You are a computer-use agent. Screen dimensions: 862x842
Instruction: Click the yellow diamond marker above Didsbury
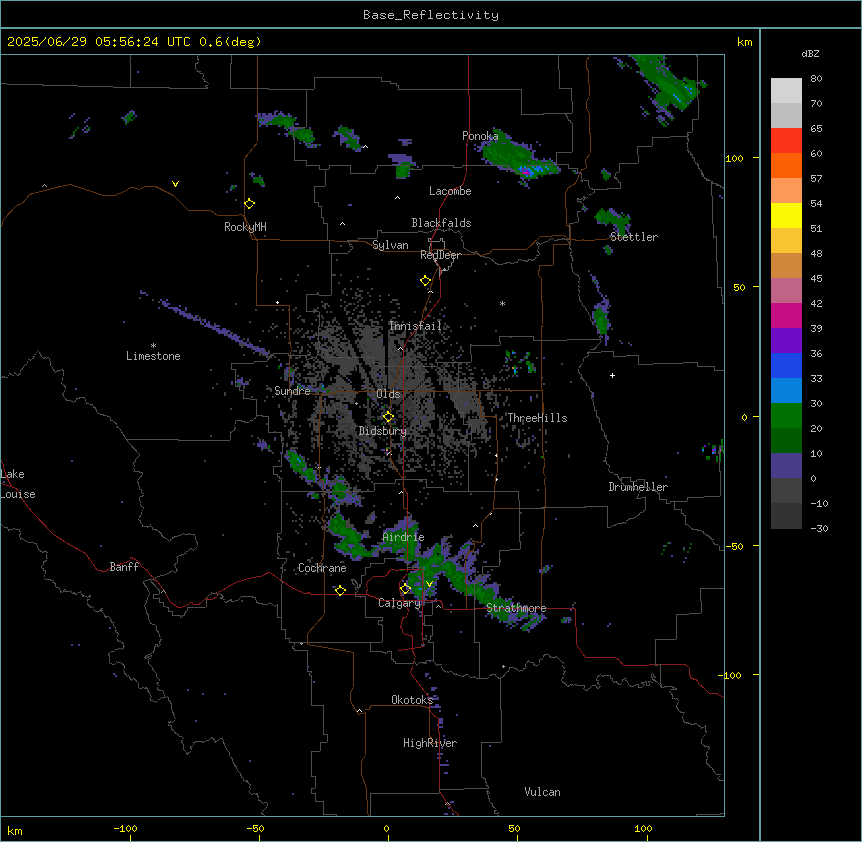pos(388,417)
